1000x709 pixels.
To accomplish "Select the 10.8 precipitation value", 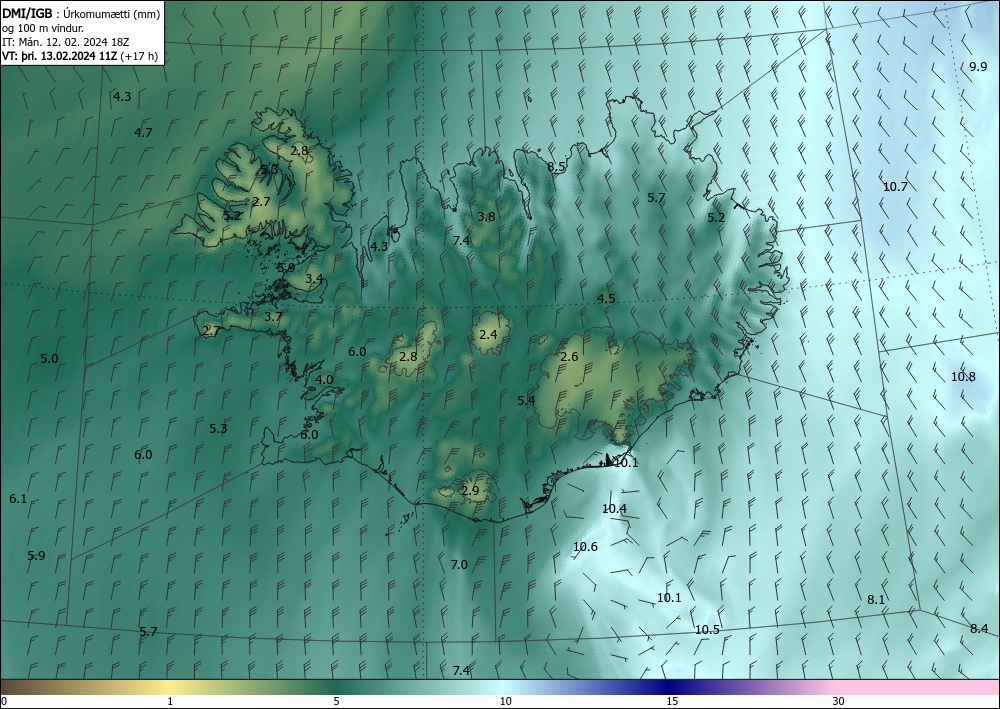I will (x=963, y=377).
